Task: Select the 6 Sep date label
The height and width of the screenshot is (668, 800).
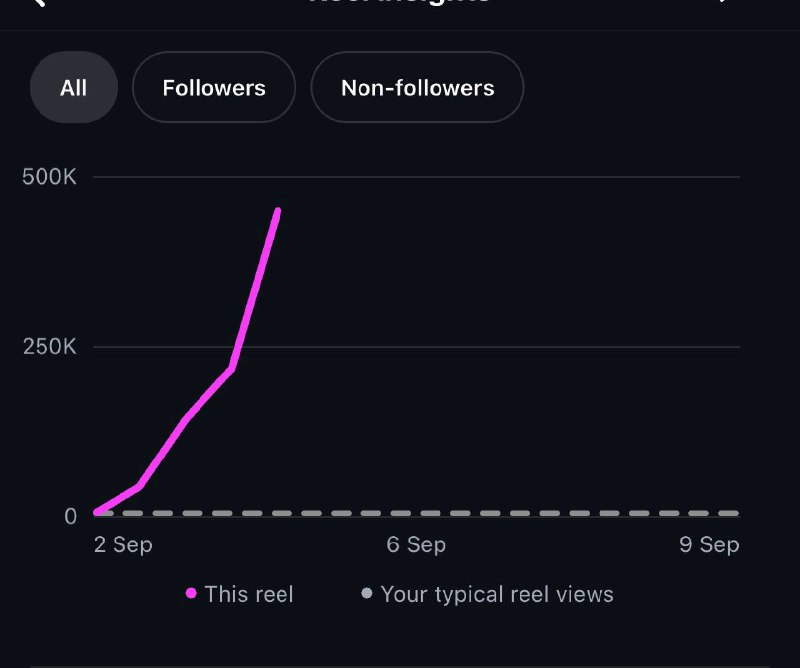Action: coord(416,545)
